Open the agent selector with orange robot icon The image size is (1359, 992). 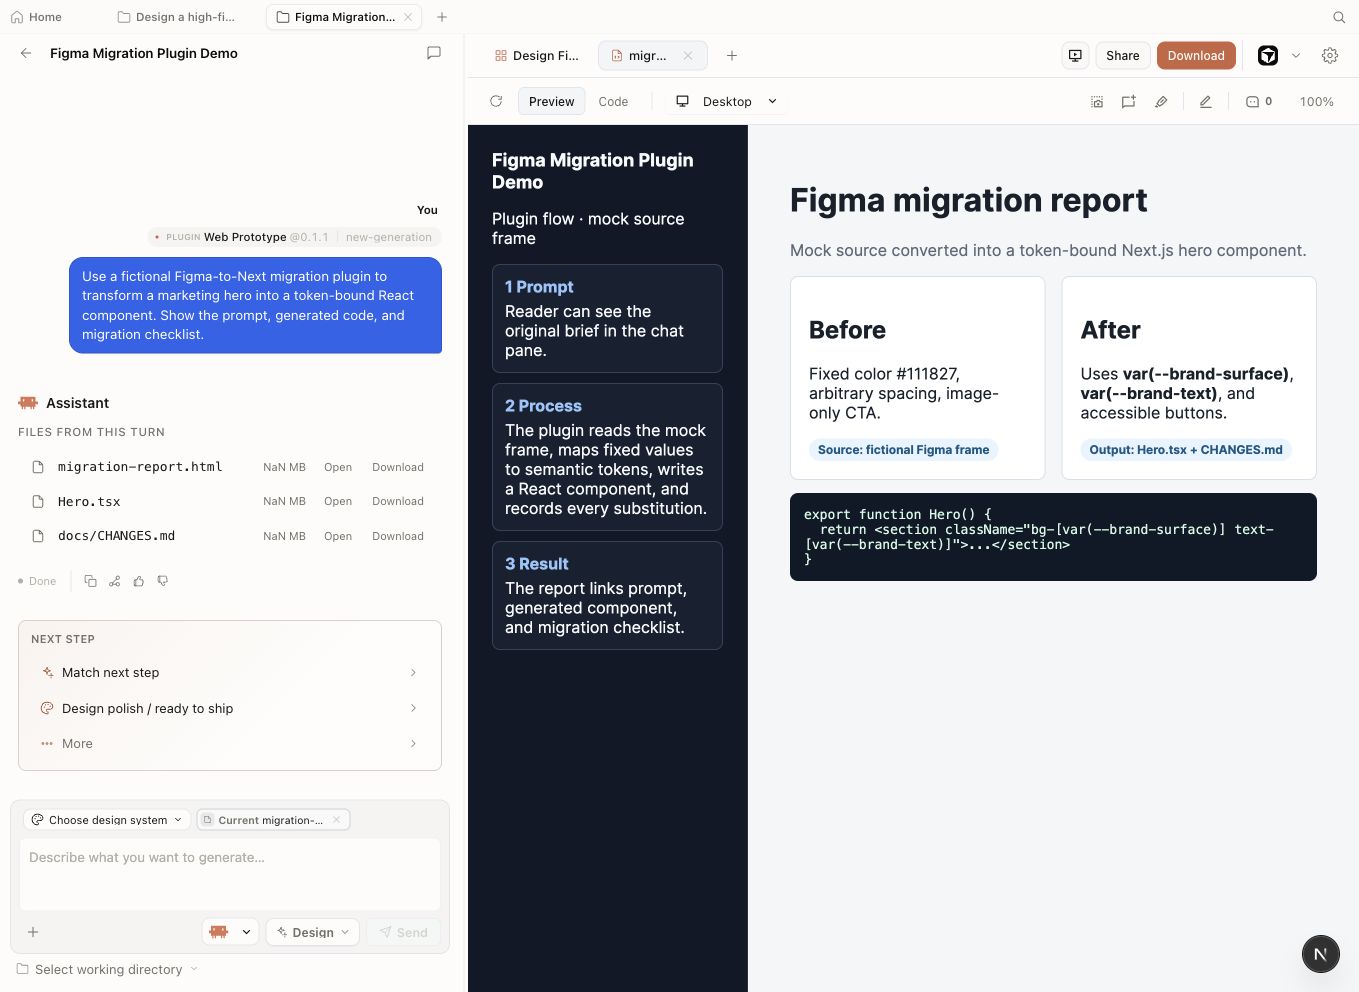pyautogui.click(x=230, y=932)
